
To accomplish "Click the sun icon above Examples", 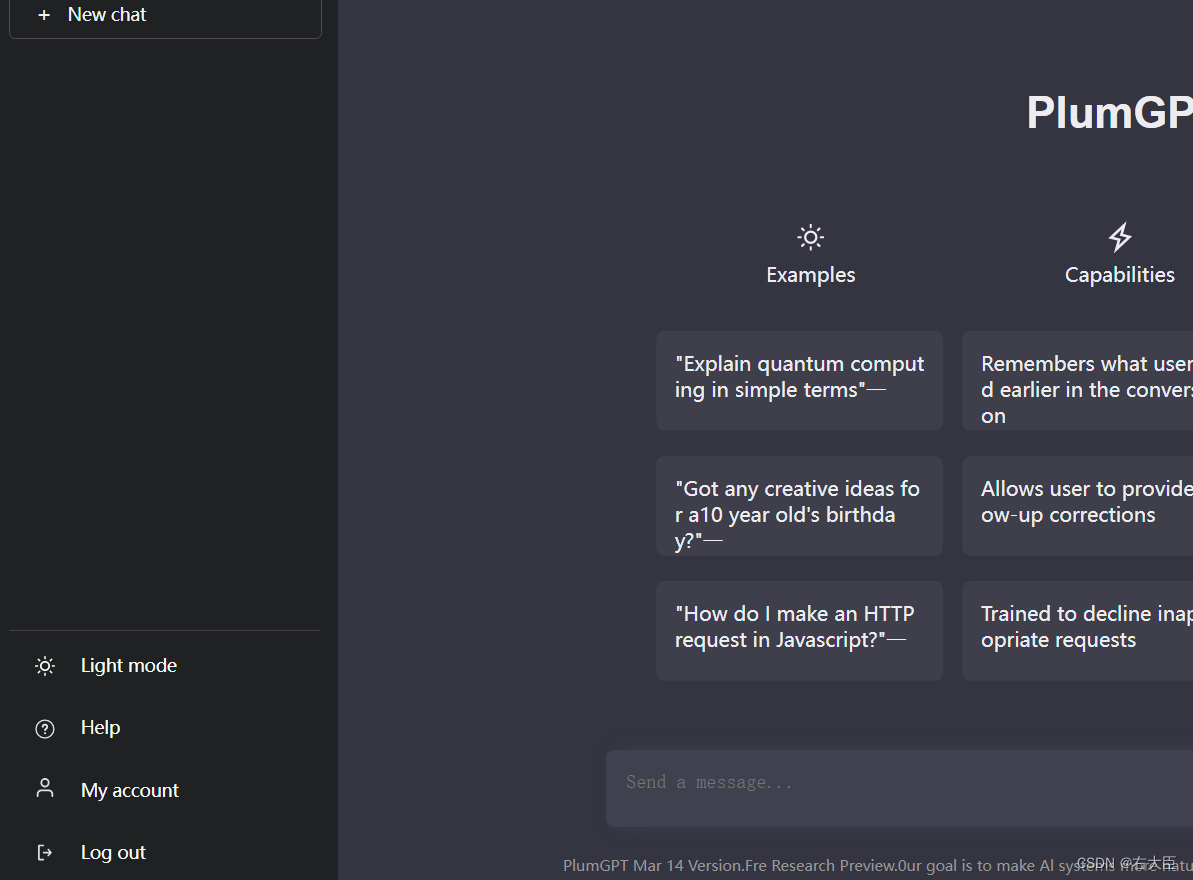I will point(810,237).
